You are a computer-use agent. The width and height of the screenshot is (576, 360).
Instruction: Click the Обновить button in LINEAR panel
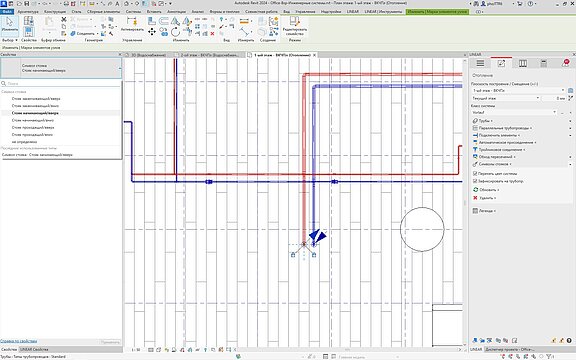click(x=486, y=190)
